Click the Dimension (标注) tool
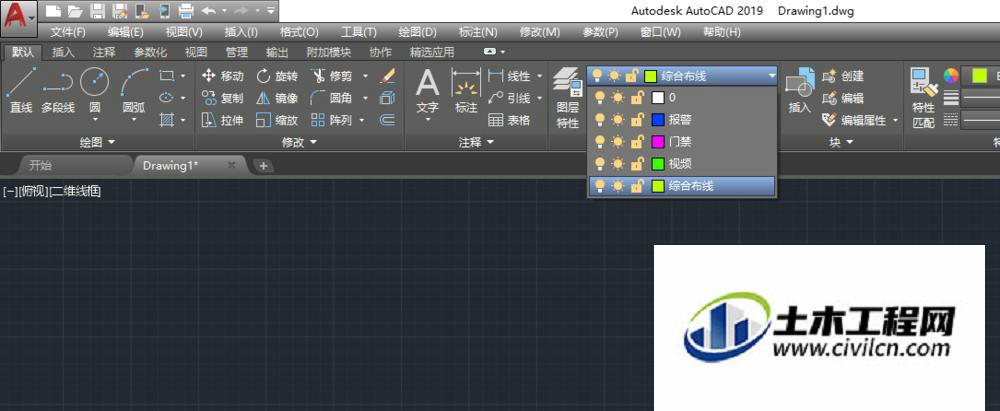Screen dimensions: 1000x411 click(x=466, y=91)
